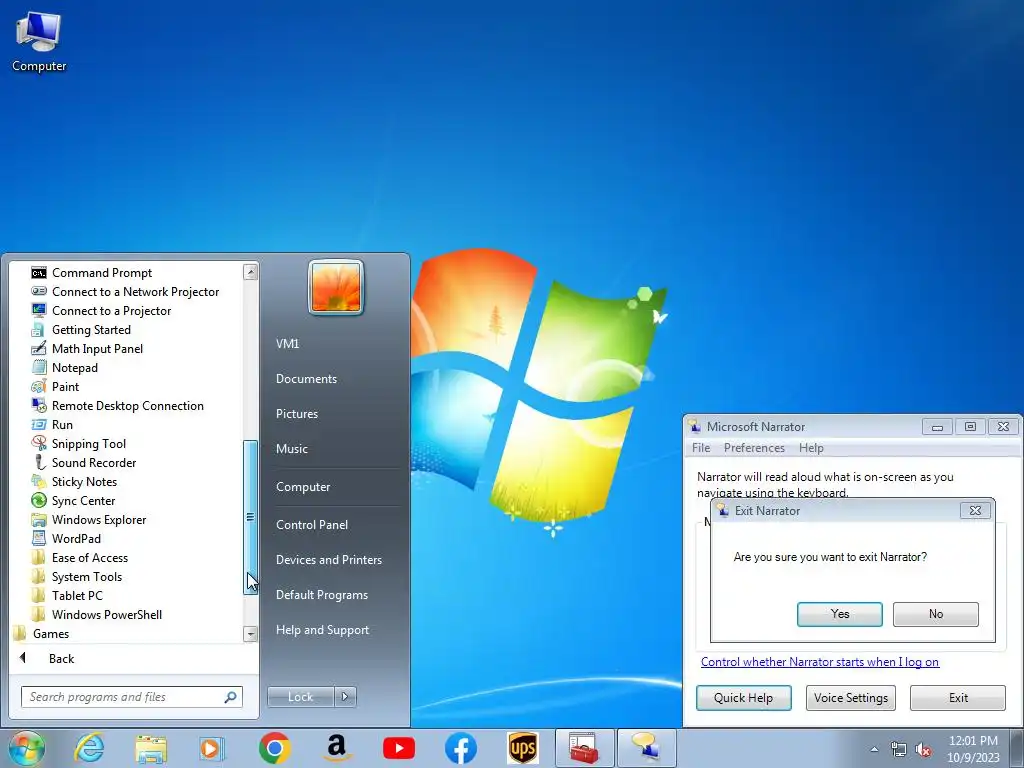Click the Search programs and files box
Screen dimensions: 1024x768
[131, 697]
